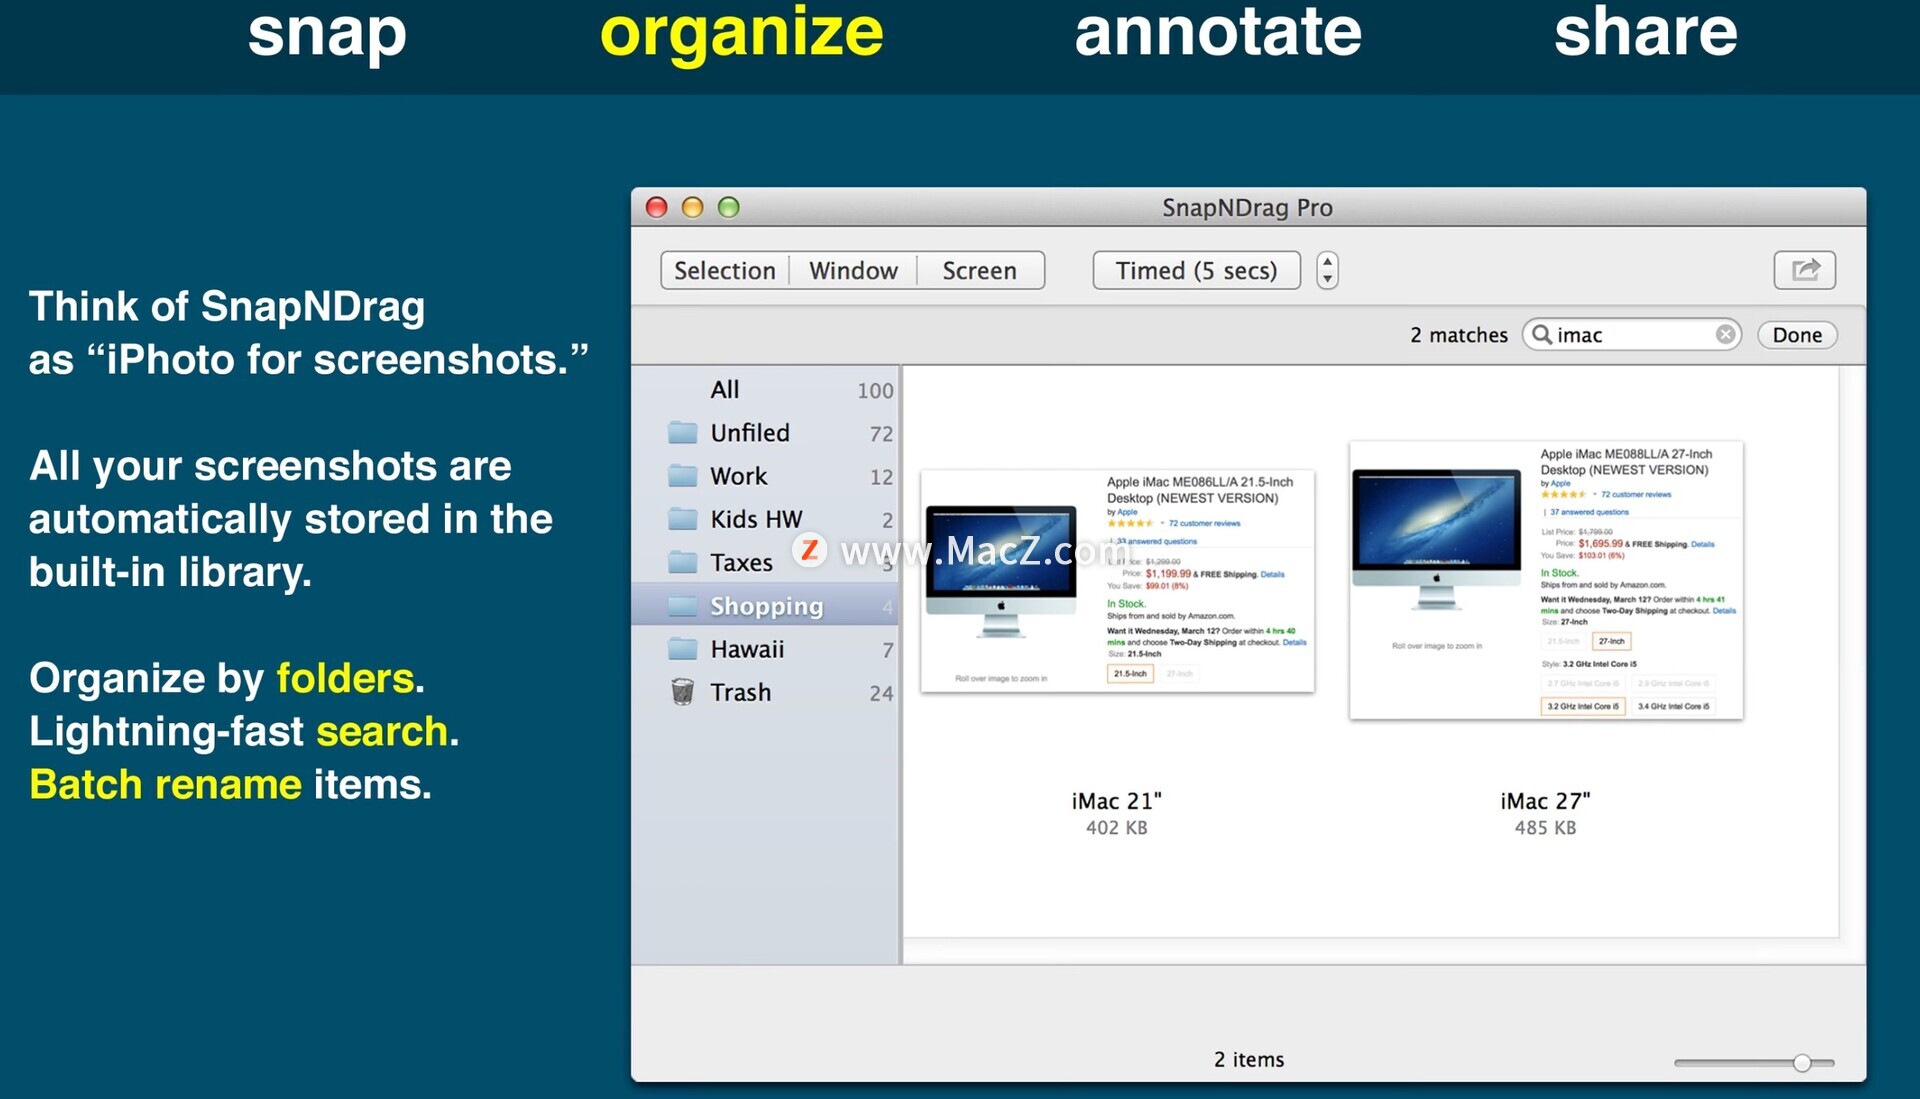The height and width of the screenshot is (1099, 1920).
Task: Minimize the SnapNDrag Pro window
Action: [692, 207]
